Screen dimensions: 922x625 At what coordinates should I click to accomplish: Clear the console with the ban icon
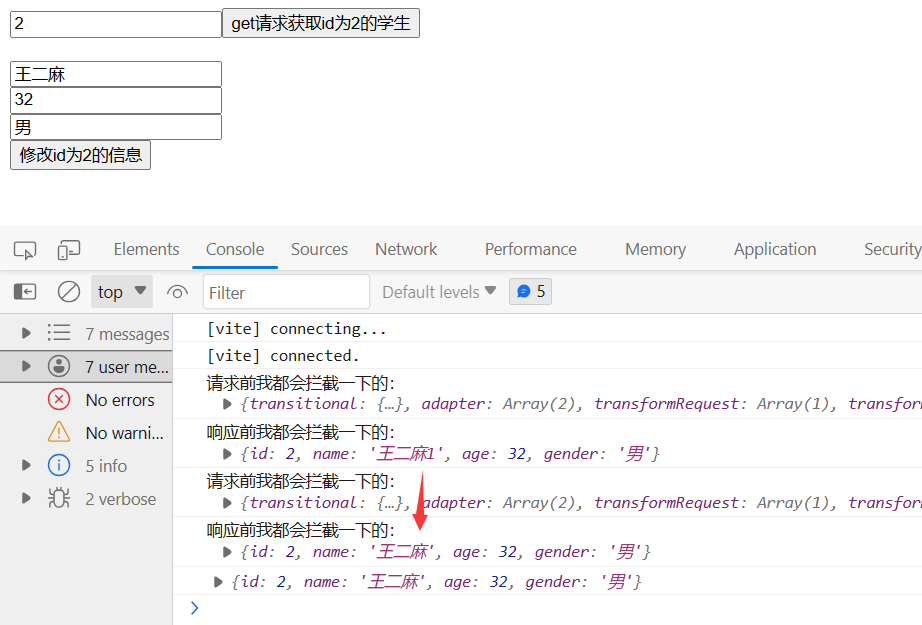pyautogui.click(x=69, y=292)
